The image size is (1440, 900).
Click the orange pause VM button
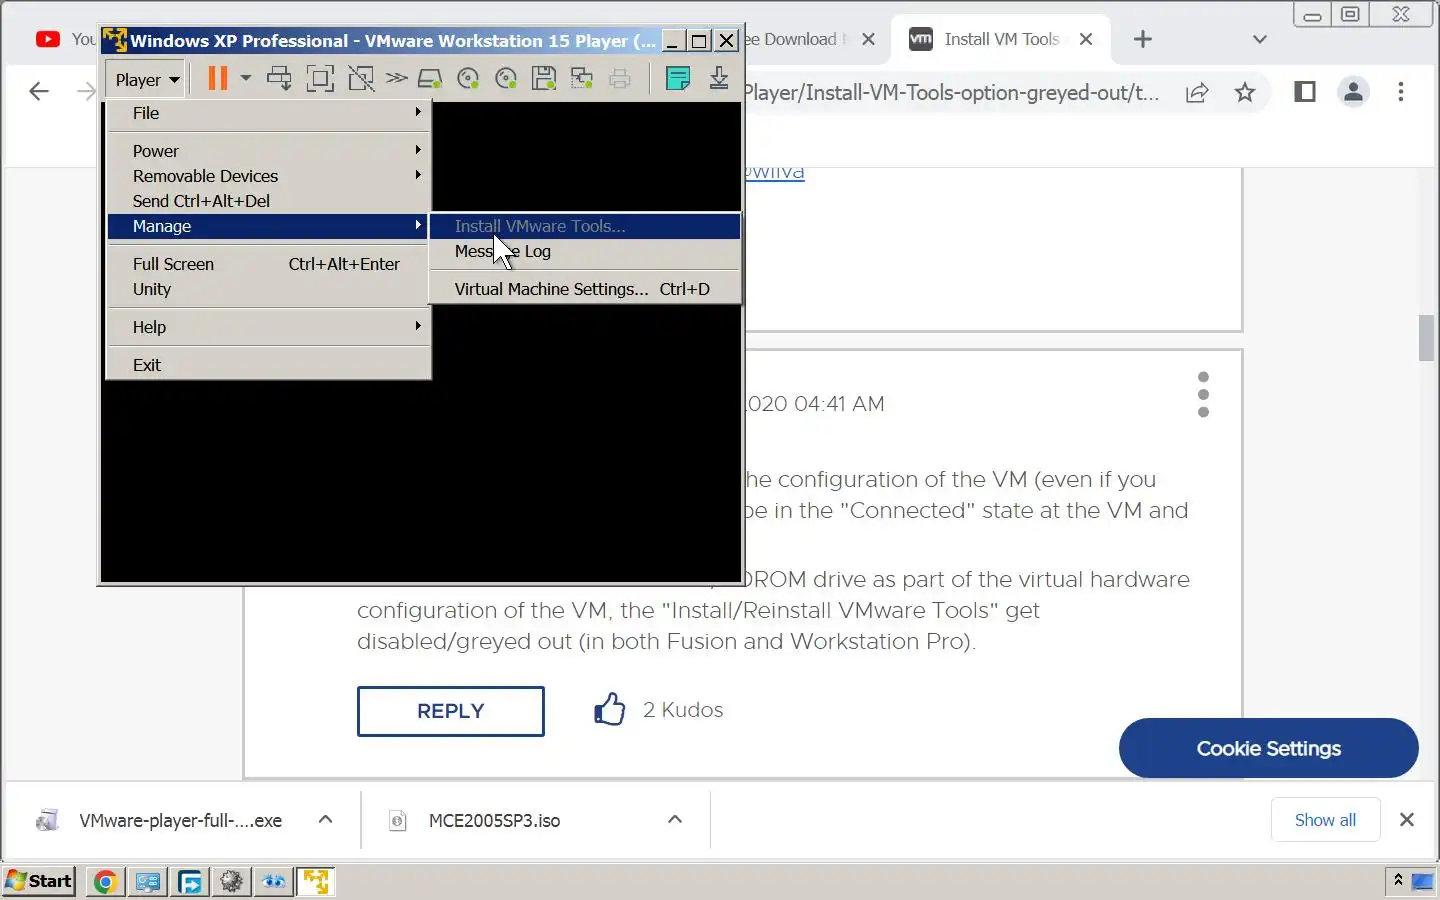[x=217, y=78]
